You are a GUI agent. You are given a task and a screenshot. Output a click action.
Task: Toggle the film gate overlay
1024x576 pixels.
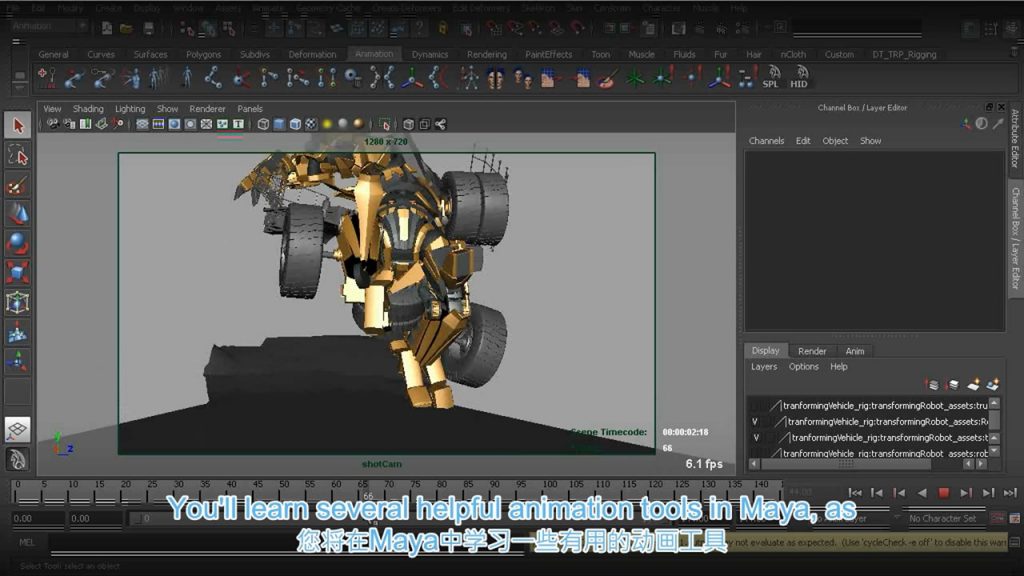point(159,124)
